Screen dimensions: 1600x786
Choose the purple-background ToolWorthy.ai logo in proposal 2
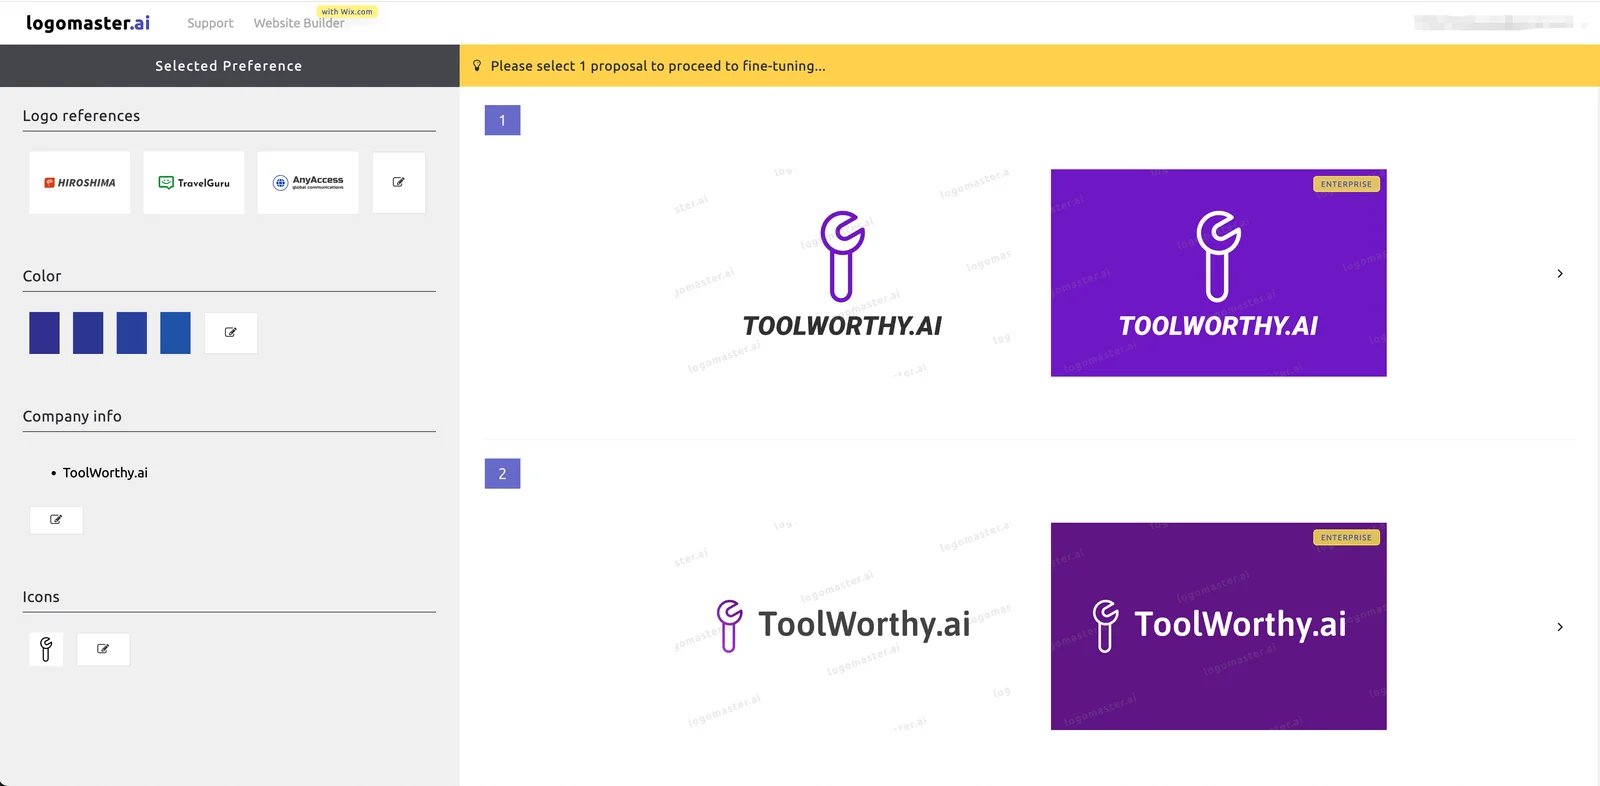tap(1219, 626)
